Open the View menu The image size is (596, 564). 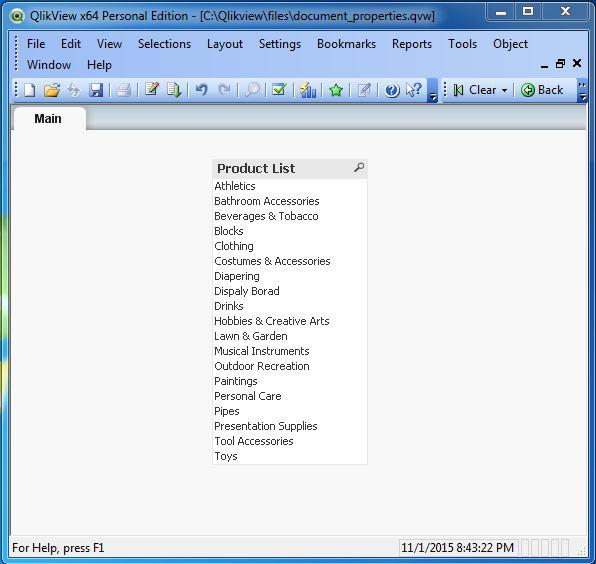click(x=109, y=44)
